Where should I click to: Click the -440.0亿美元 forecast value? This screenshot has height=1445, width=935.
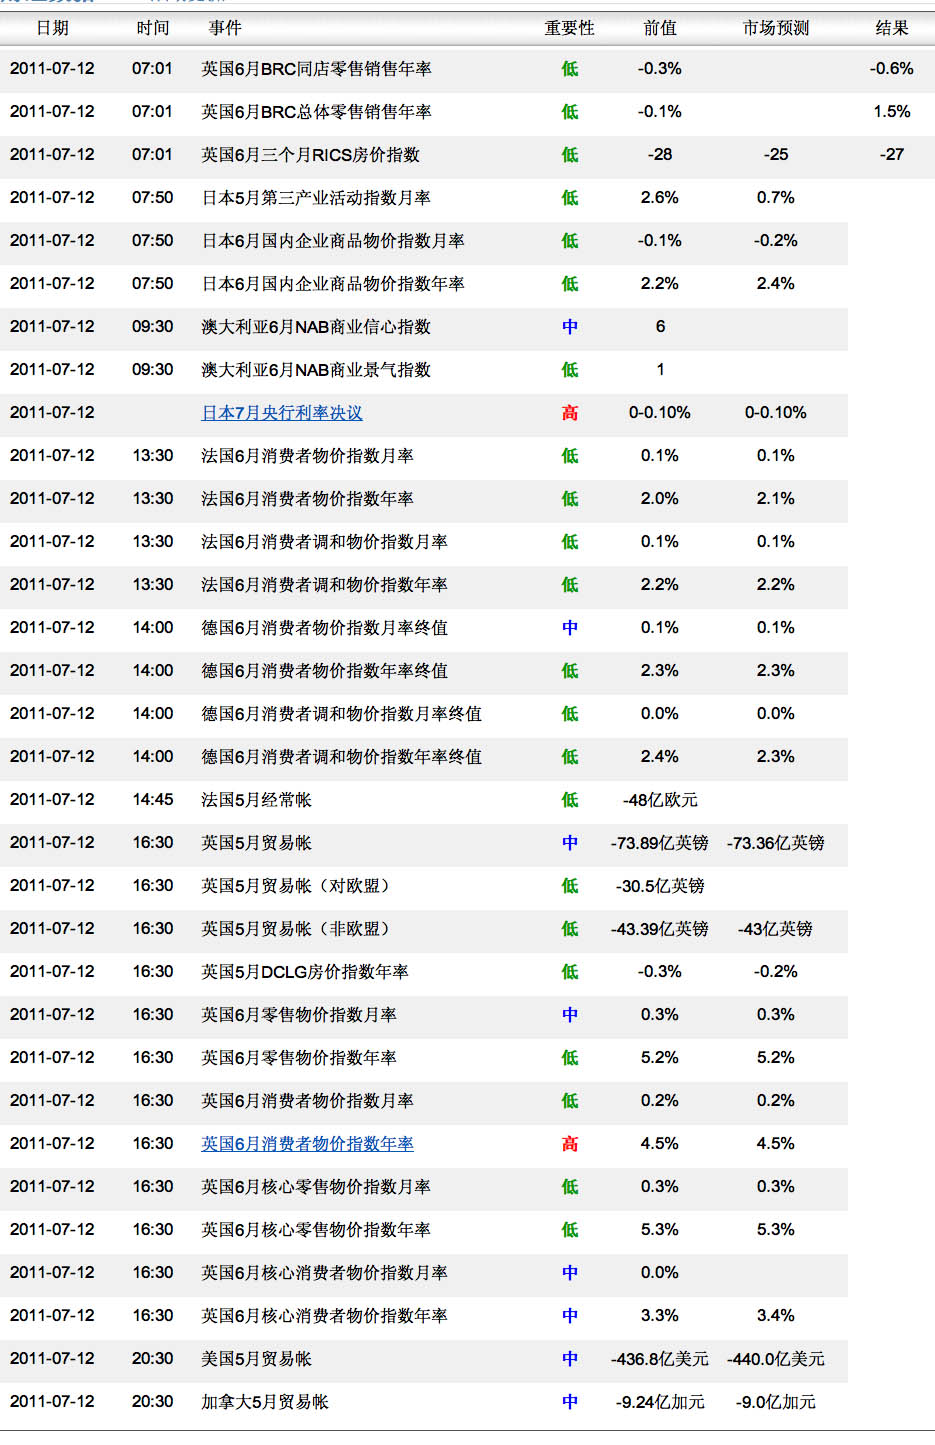(x=776, y=1359)
